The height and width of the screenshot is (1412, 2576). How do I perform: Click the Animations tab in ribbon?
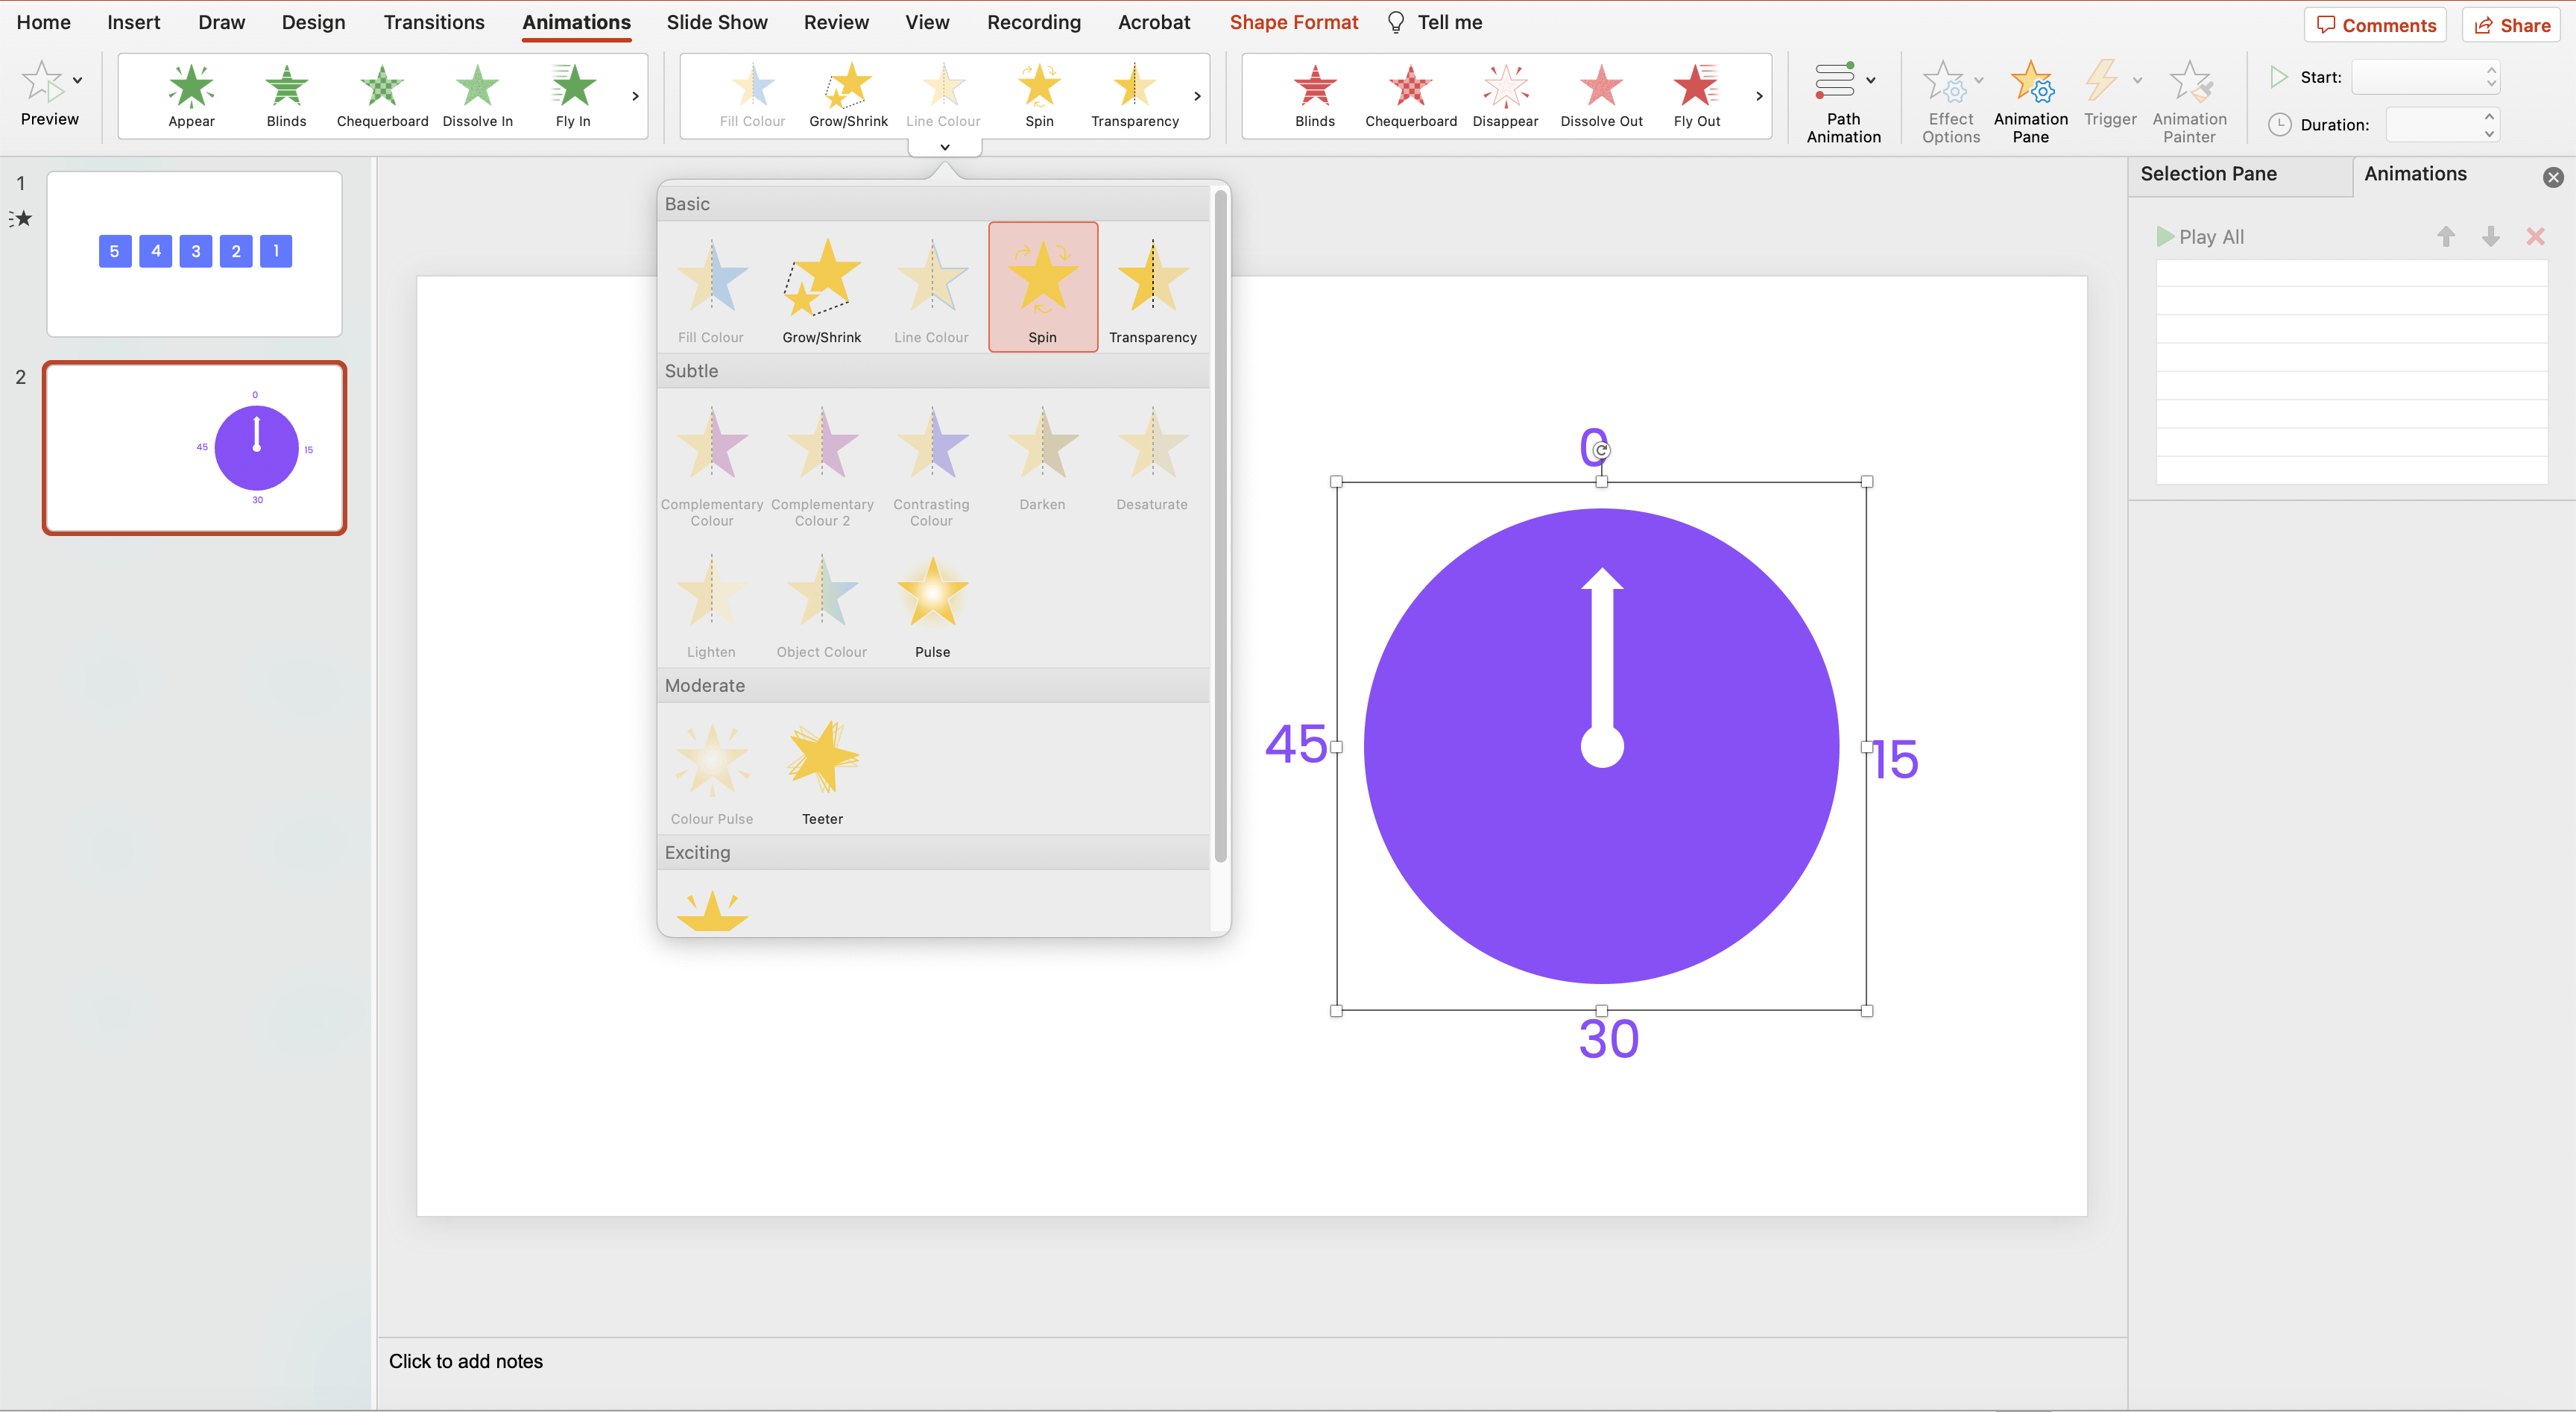[x=575, y=21]
